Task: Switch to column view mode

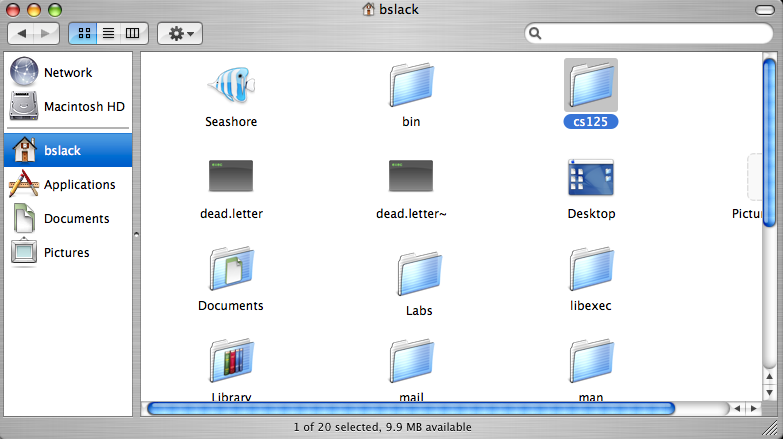Action: 133,34
